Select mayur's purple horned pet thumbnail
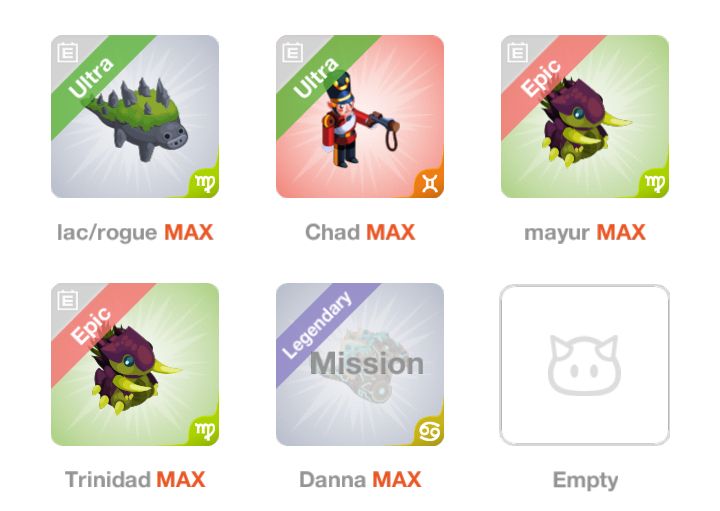Image resolution: width=720 pixels, height=511 pixels. (585, 117)
